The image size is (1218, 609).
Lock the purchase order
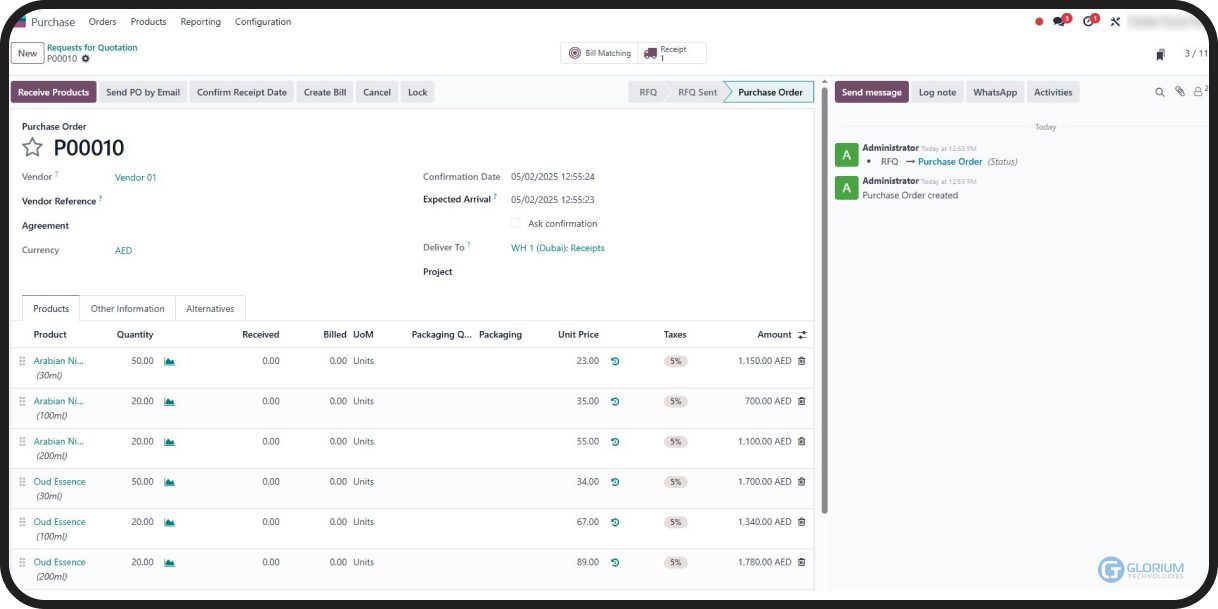click(418, 92)
